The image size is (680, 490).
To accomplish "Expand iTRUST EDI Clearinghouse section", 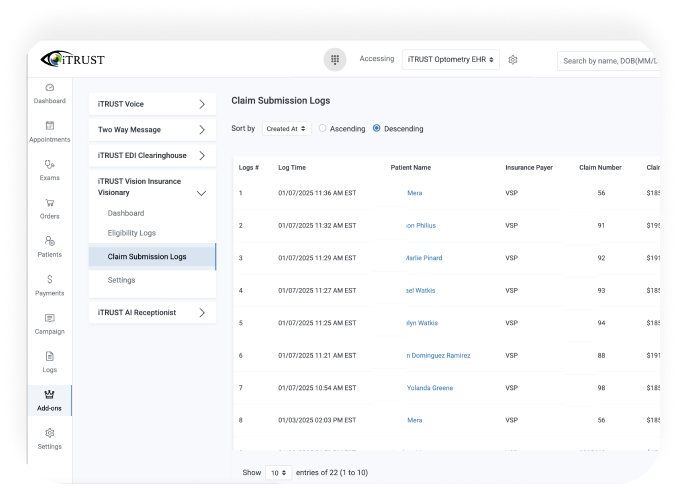I will click(152, 155).
